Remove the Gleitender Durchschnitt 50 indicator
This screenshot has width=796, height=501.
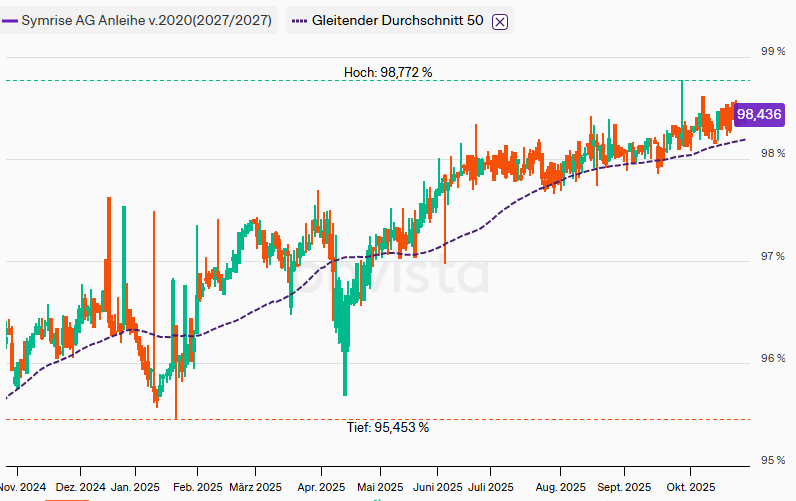[x=501, y=21]
